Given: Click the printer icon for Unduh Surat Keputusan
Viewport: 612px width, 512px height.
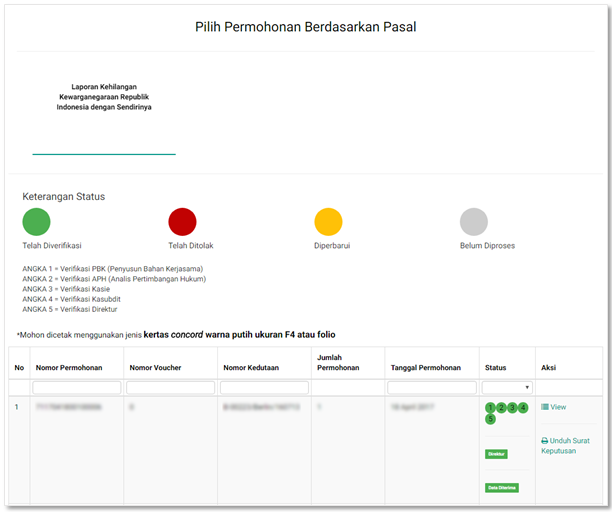Looking at the screenshot, I should pyautogui.click(x=545, y=440).
